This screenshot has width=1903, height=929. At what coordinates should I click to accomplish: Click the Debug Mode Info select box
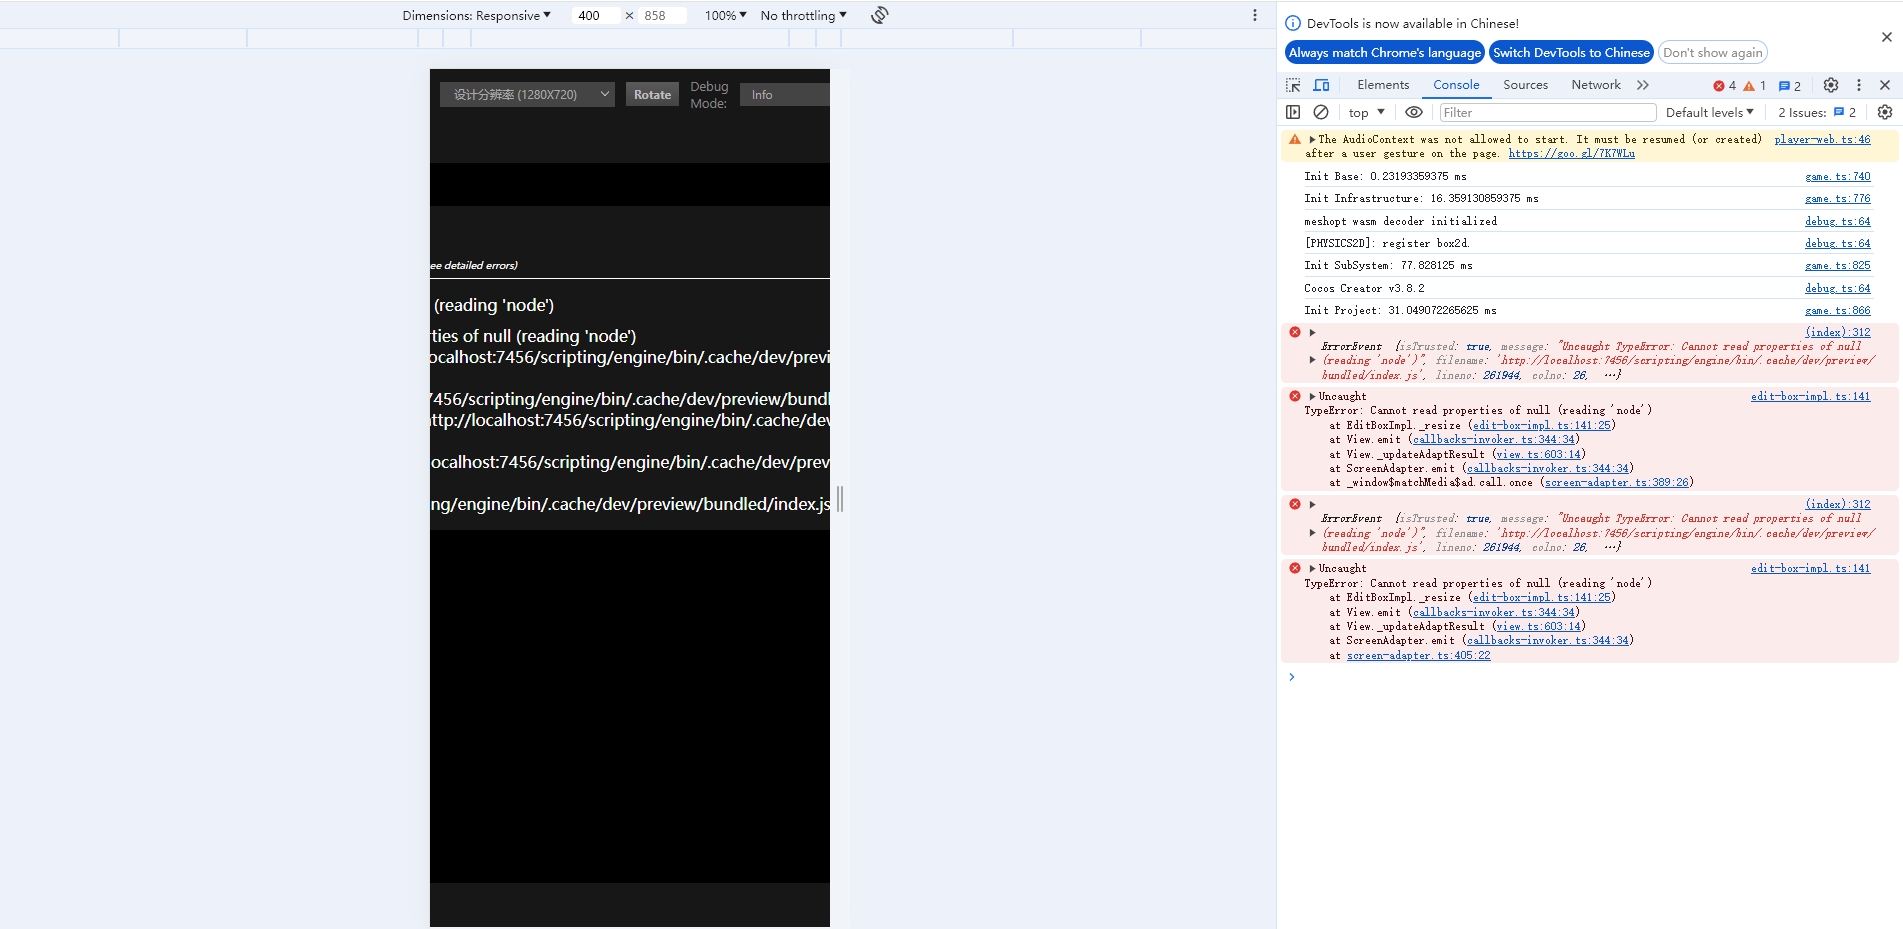point(784,94)
